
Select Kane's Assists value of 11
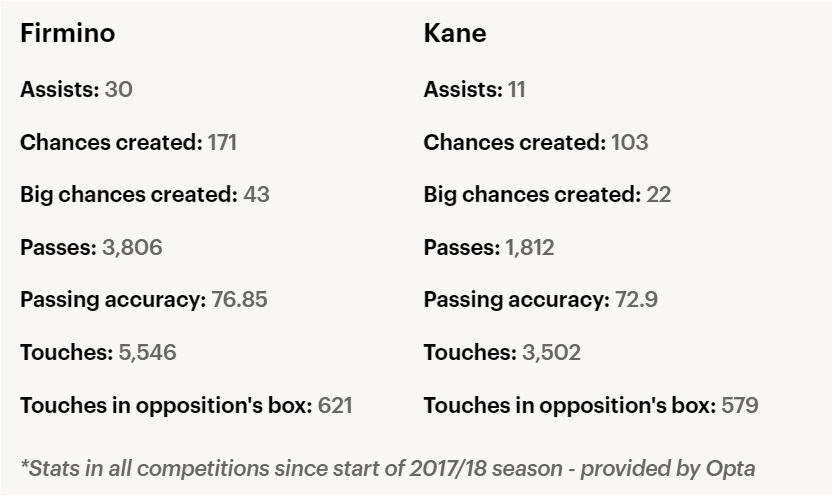tap(516, 89)
